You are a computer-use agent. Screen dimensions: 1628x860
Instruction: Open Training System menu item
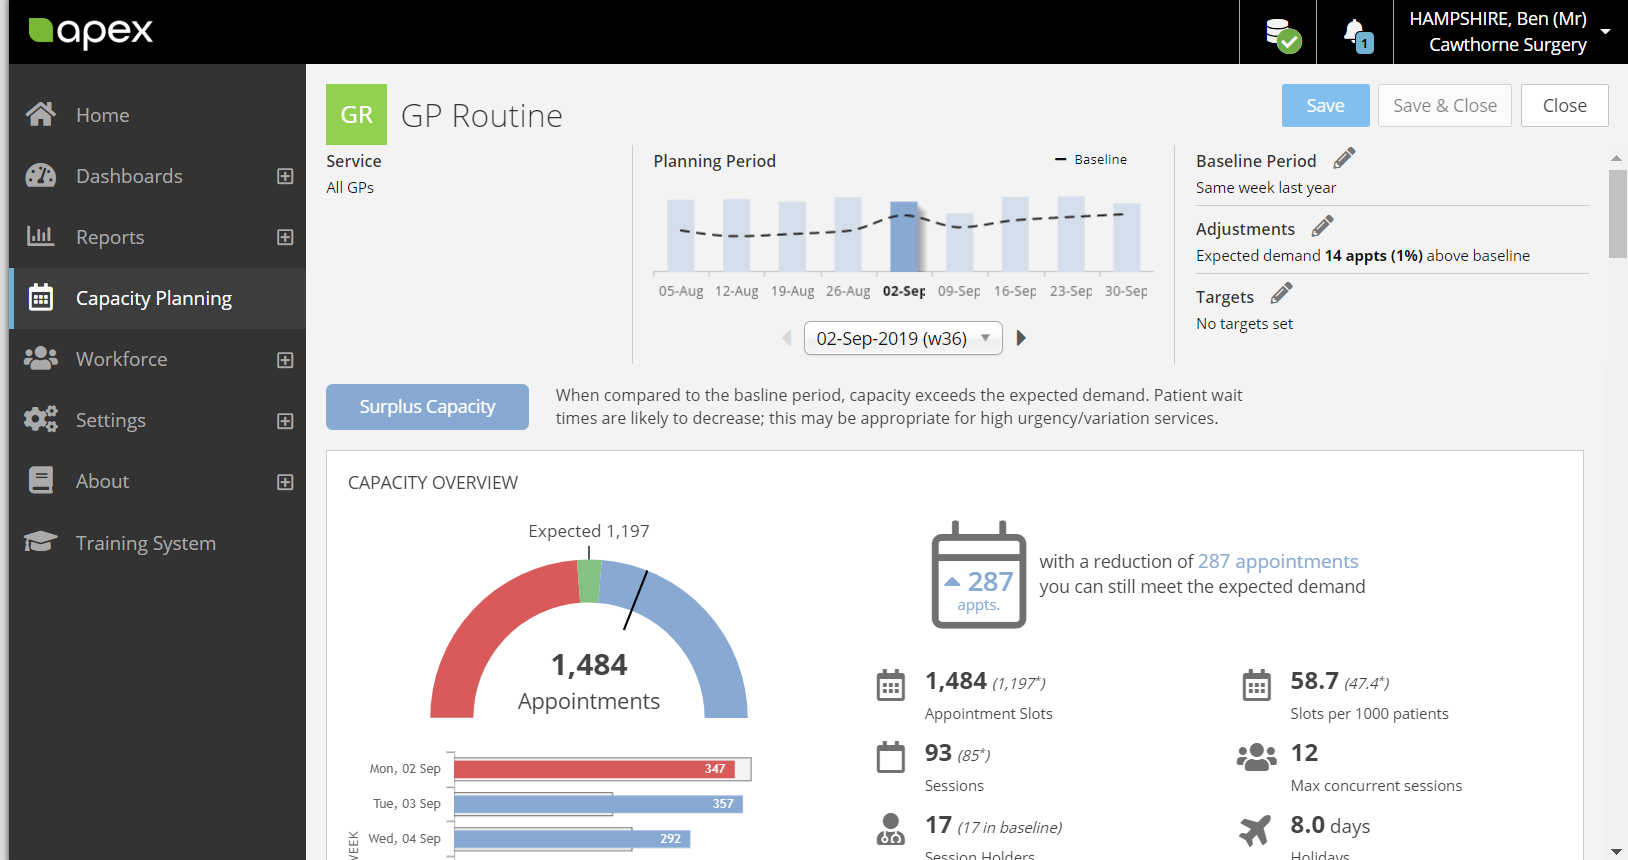157,542
